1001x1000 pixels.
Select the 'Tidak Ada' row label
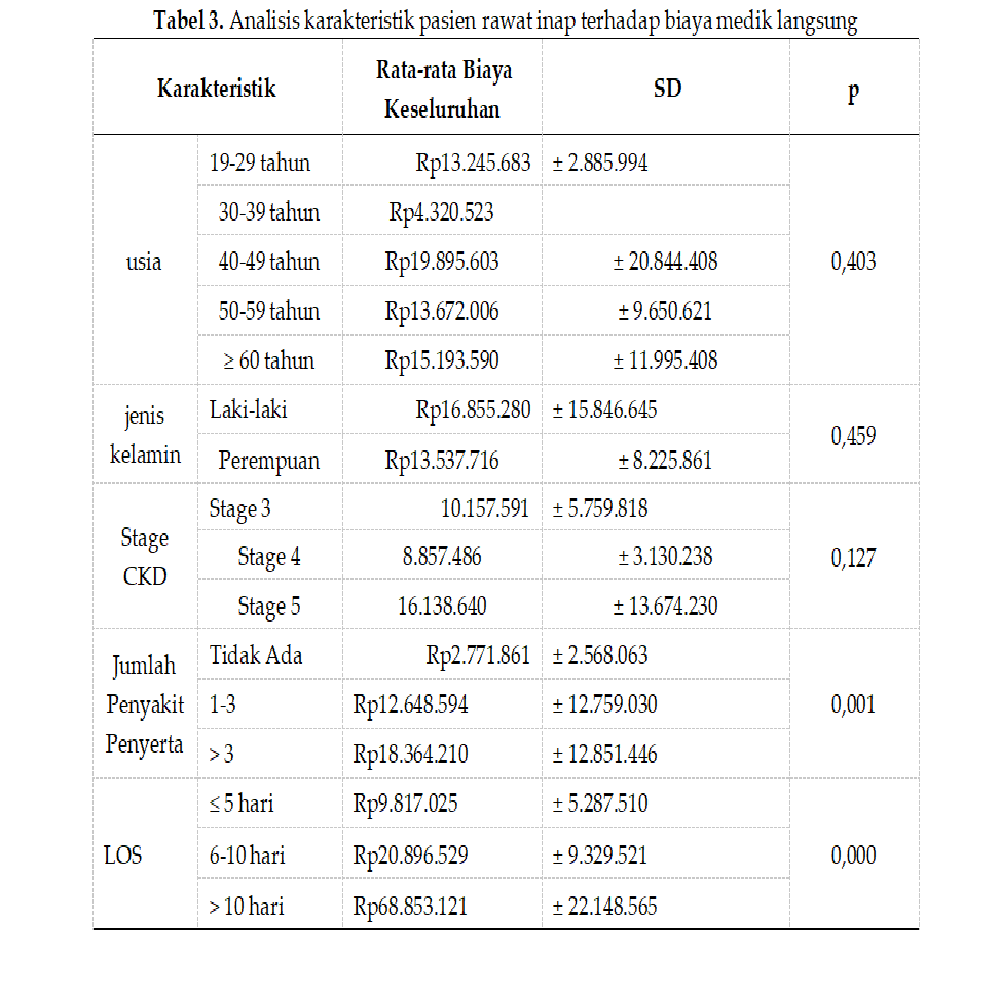pos(256,655)
